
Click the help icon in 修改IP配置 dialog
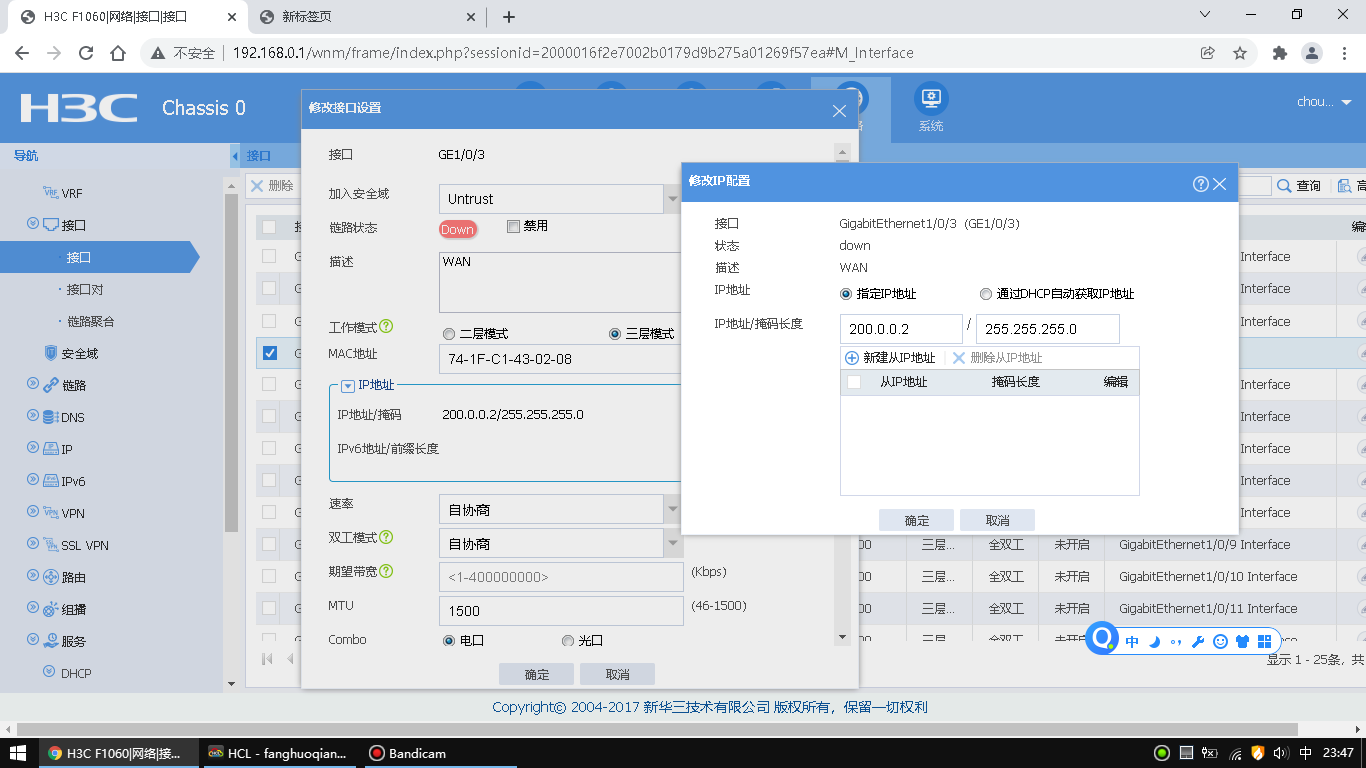pos(1201,184)
